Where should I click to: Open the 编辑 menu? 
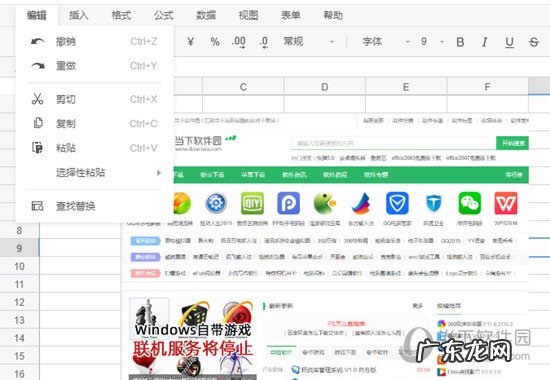point(36,15)
